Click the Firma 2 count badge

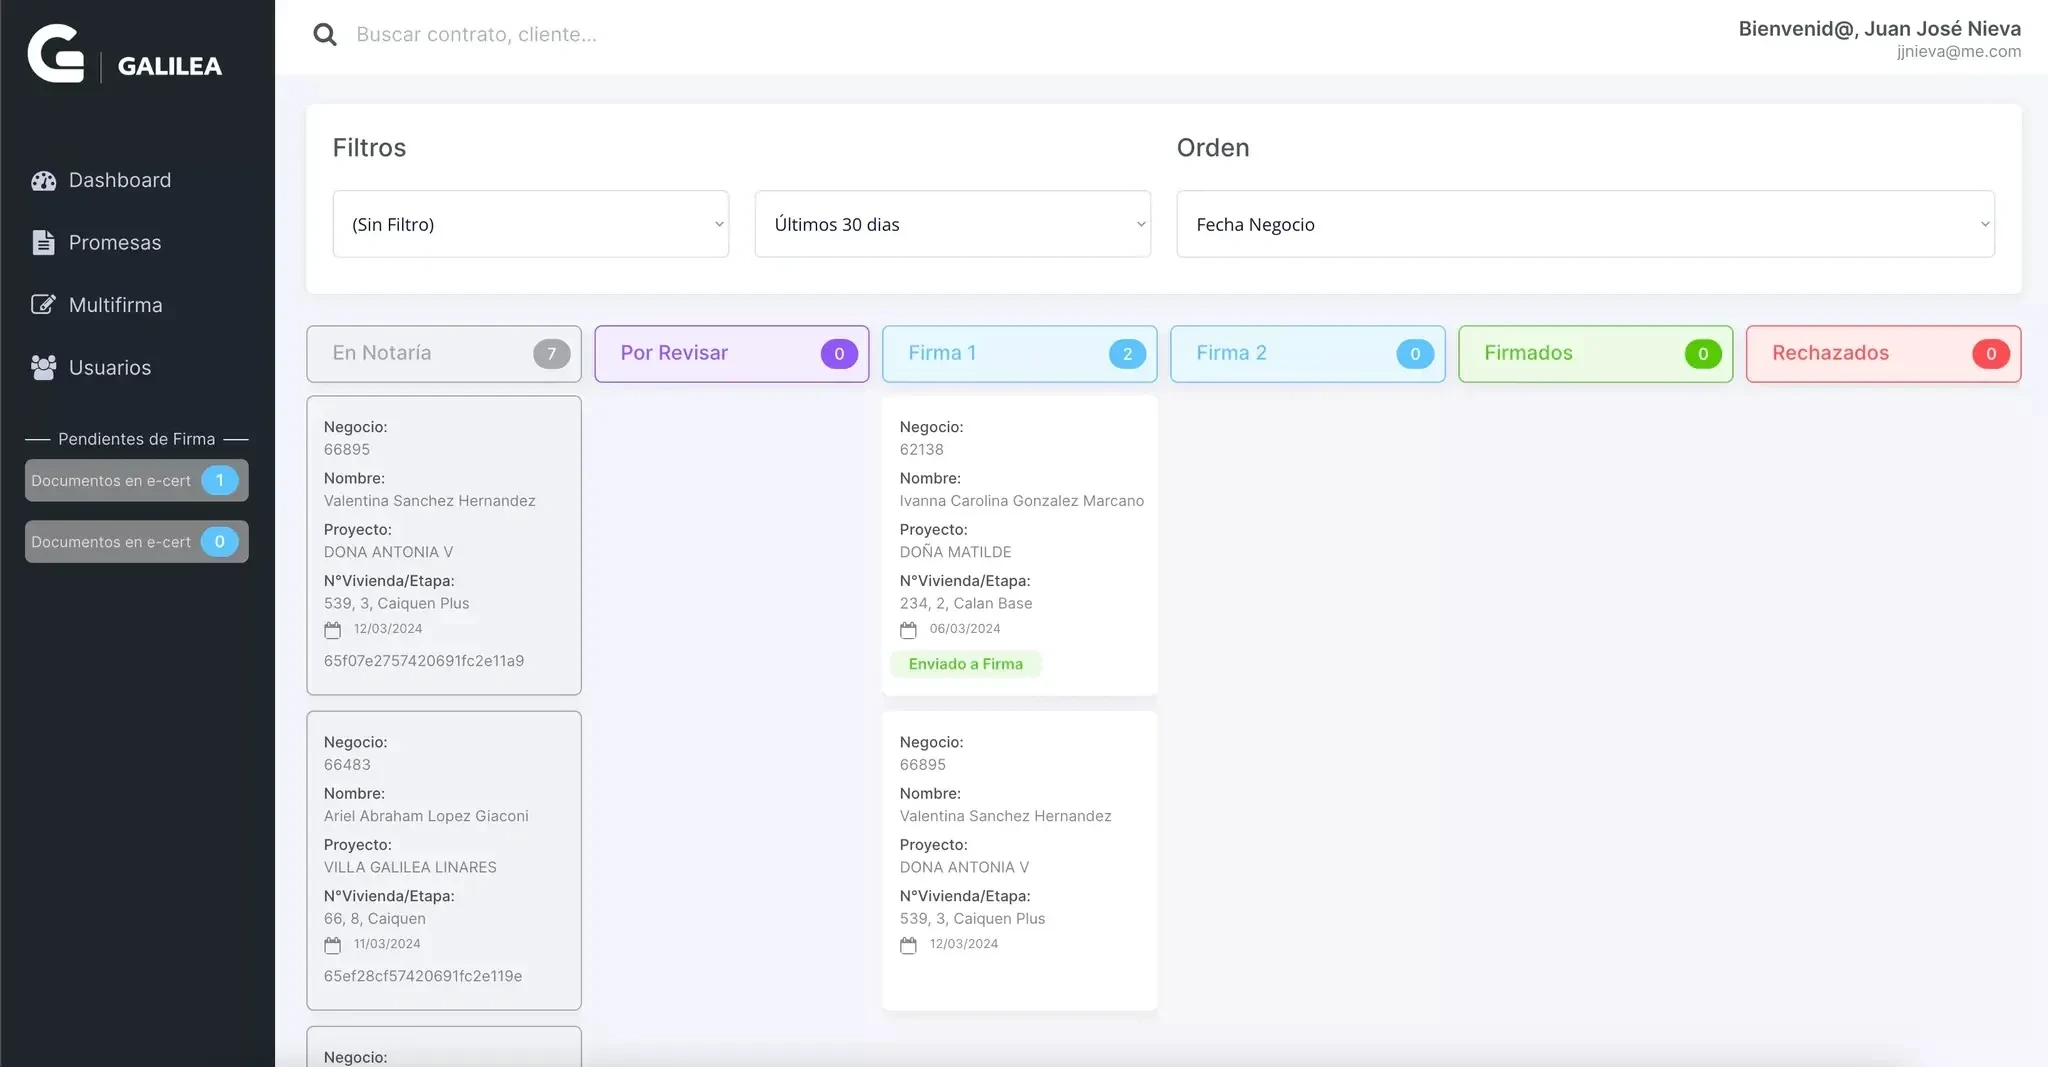tap(1415, 354)
